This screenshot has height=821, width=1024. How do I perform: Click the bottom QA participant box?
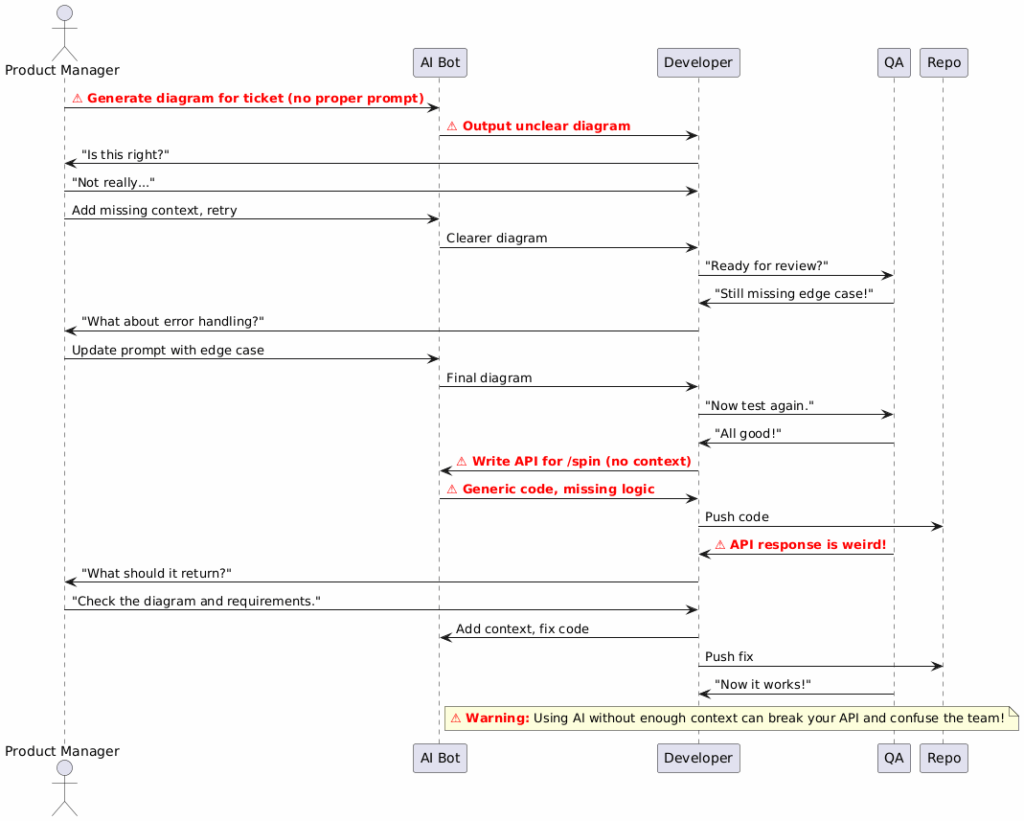[894, 758]
